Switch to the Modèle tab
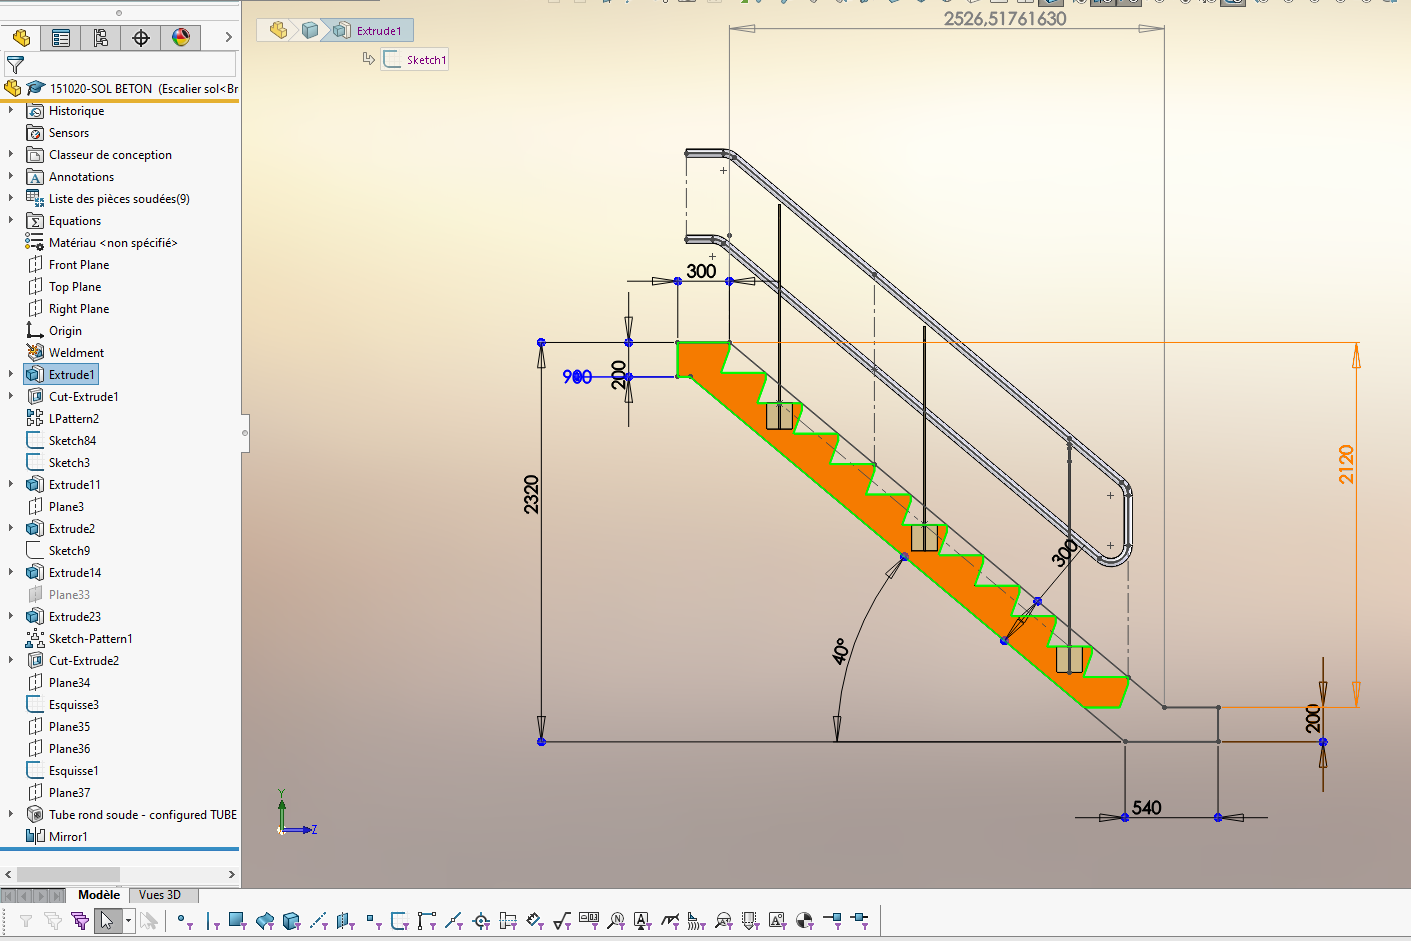This screenshot has width=1411, height=941. pyautogui.click(x=99, y=895)
